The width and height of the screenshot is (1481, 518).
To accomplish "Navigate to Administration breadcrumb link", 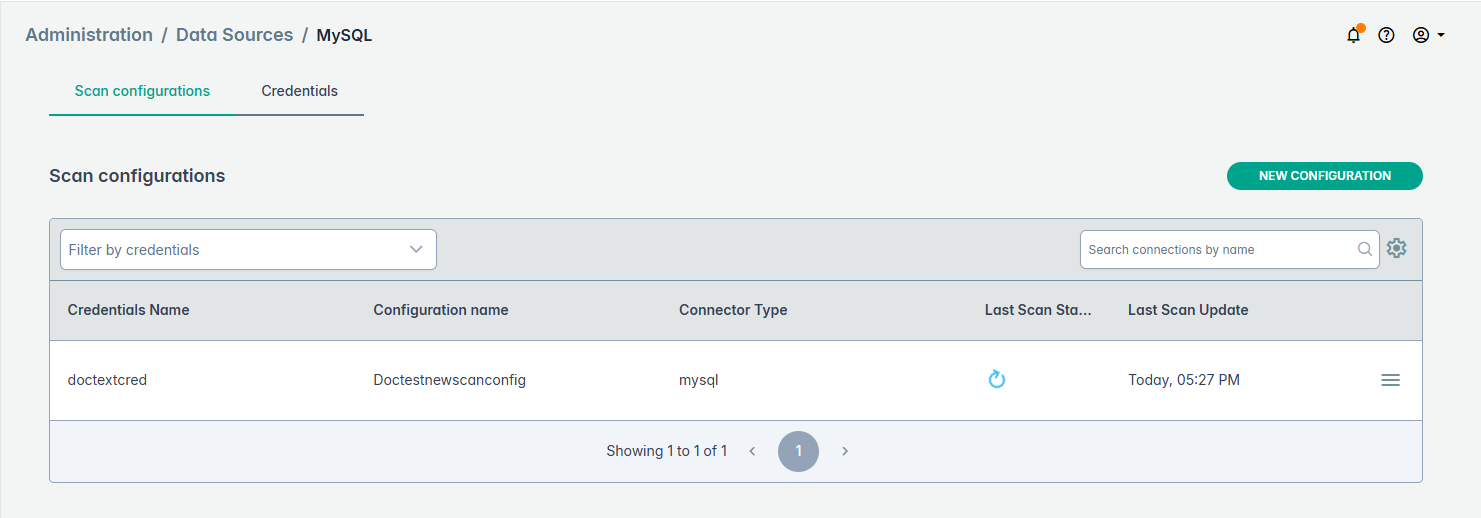I will (89, 35).
